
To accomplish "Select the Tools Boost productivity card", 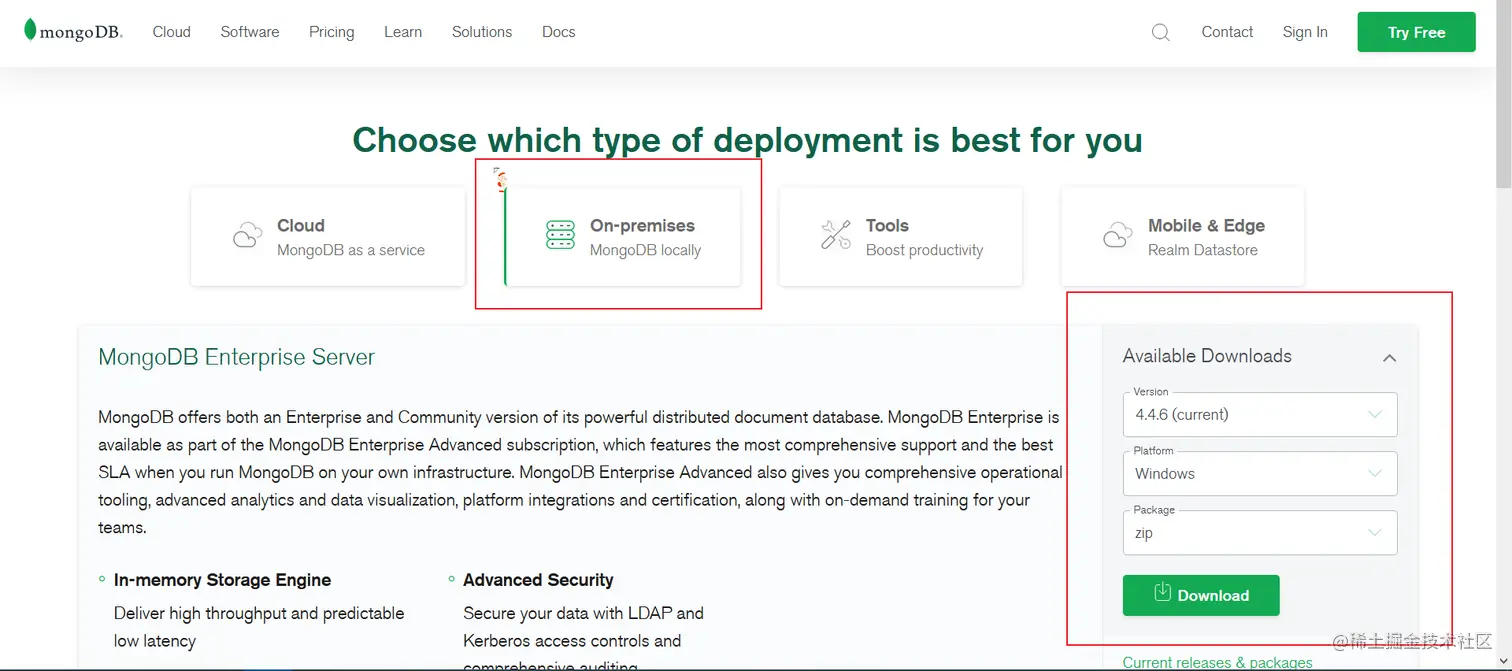I will pyautogui.click(x=901, y=237).
